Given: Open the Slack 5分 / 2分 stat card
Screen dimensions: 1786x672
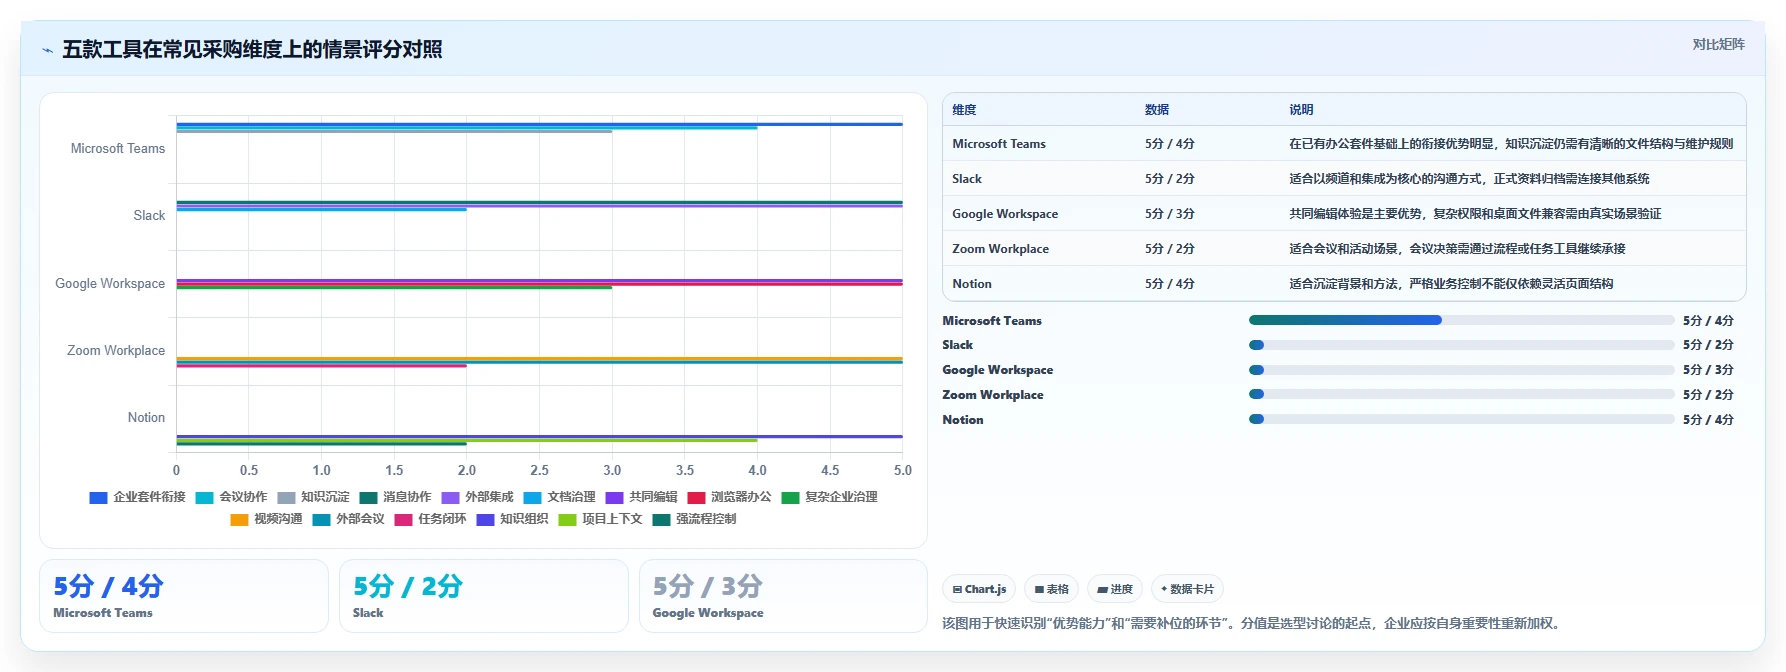Looking at the screenshot, I should [484, 596].
